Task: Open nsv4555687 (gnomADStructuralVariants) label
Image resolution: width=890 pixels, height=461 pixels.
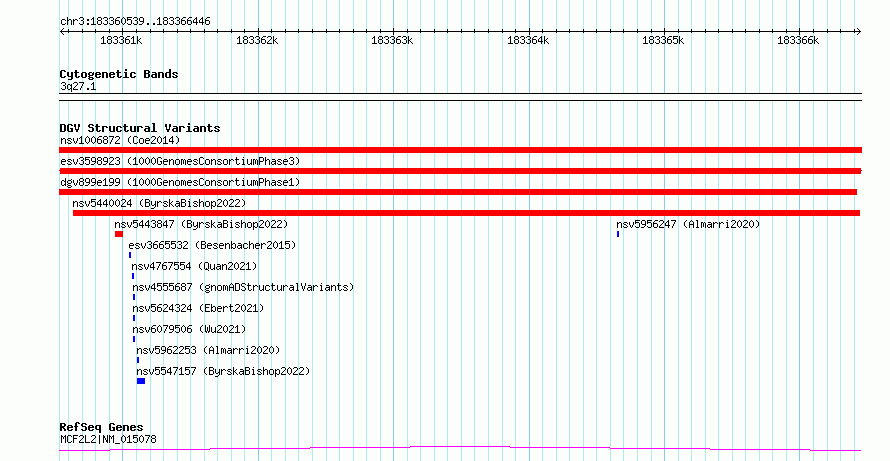Action: [243, 287]
